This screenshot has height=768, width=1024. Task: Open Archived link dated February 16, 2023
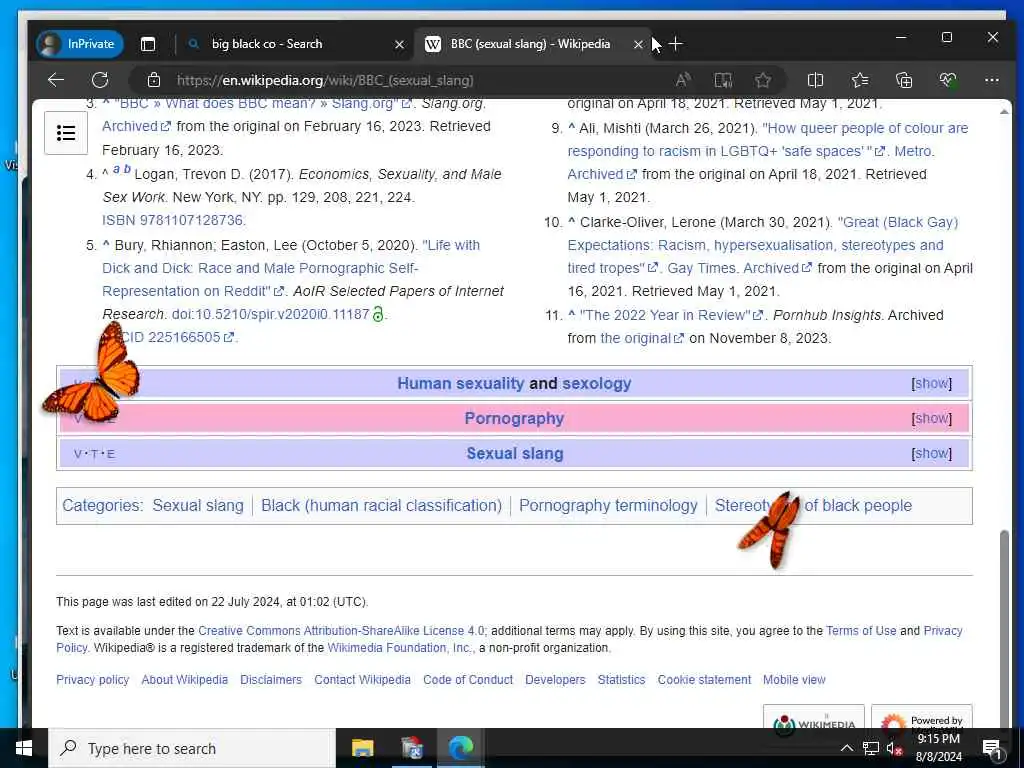tap(136, 127)
